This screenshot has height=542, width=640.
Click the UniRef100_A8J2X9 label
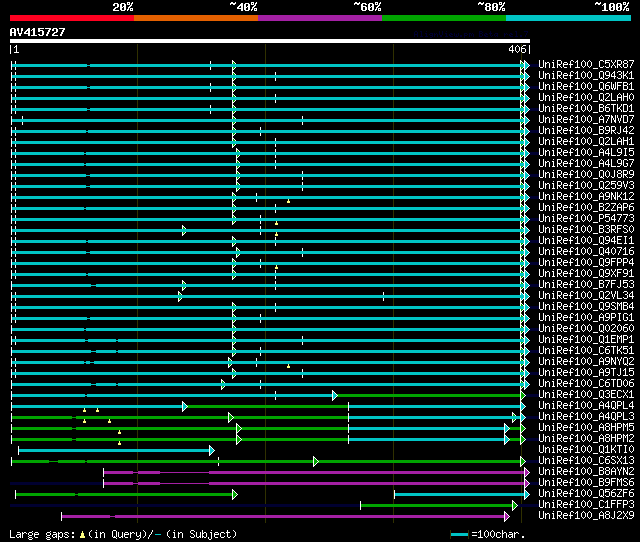click(x=586, y=516)
